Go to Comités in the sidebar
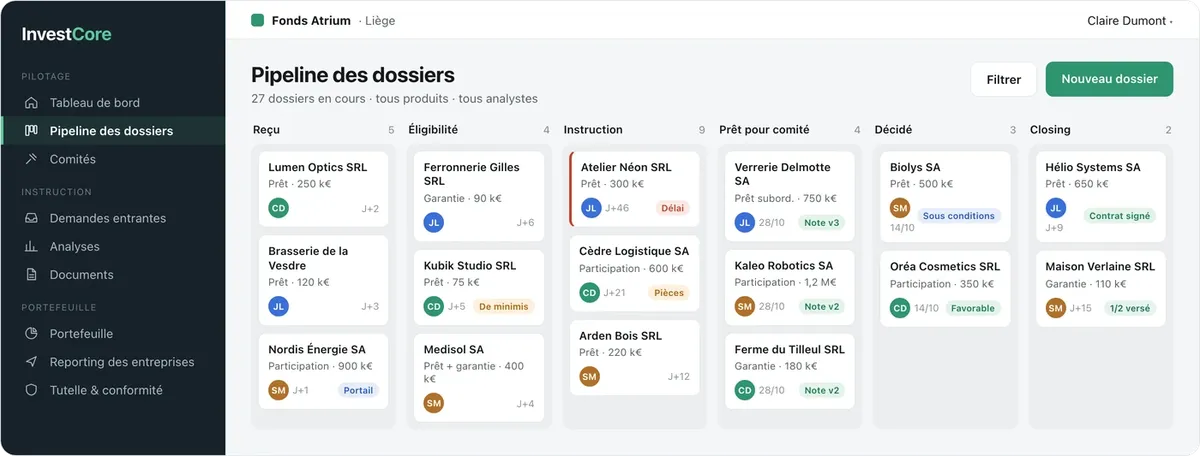 click(112, 159)
